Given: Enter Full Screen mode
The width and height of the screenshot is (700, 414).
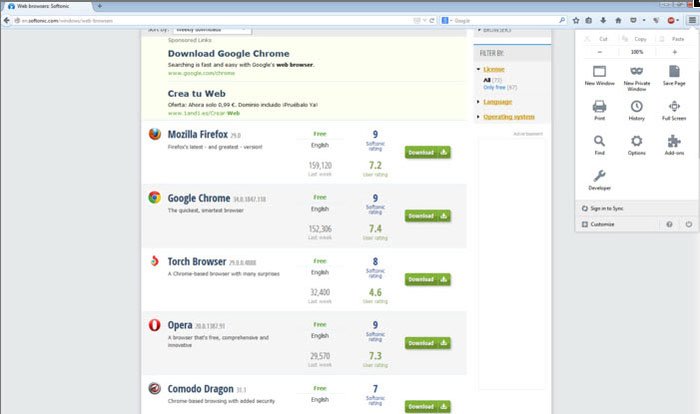Looking at the screenshot, I should click(674, 110).
